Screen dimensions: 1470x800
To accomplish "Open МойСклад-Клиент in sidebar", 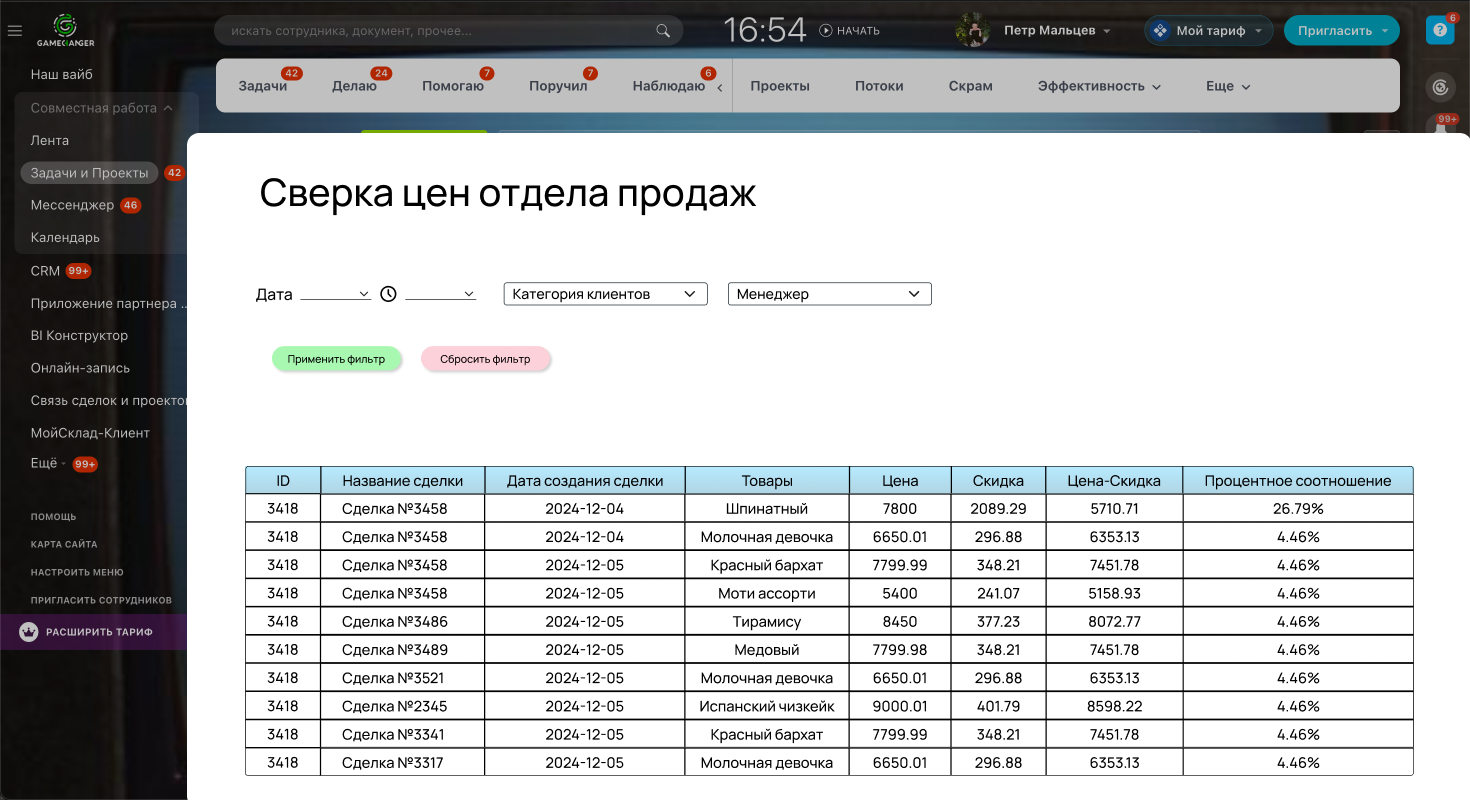I will click(90, 432).
